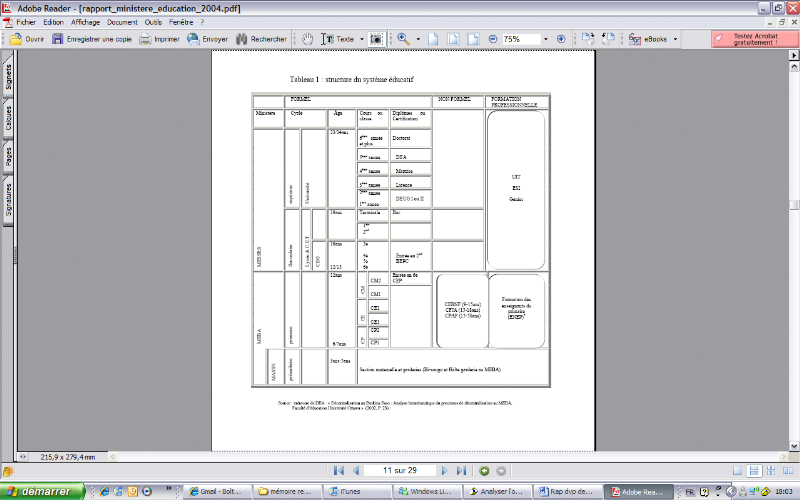Switch to Single Page layout
This screenshot has height=500, width=800.
[x=737, y=471]
